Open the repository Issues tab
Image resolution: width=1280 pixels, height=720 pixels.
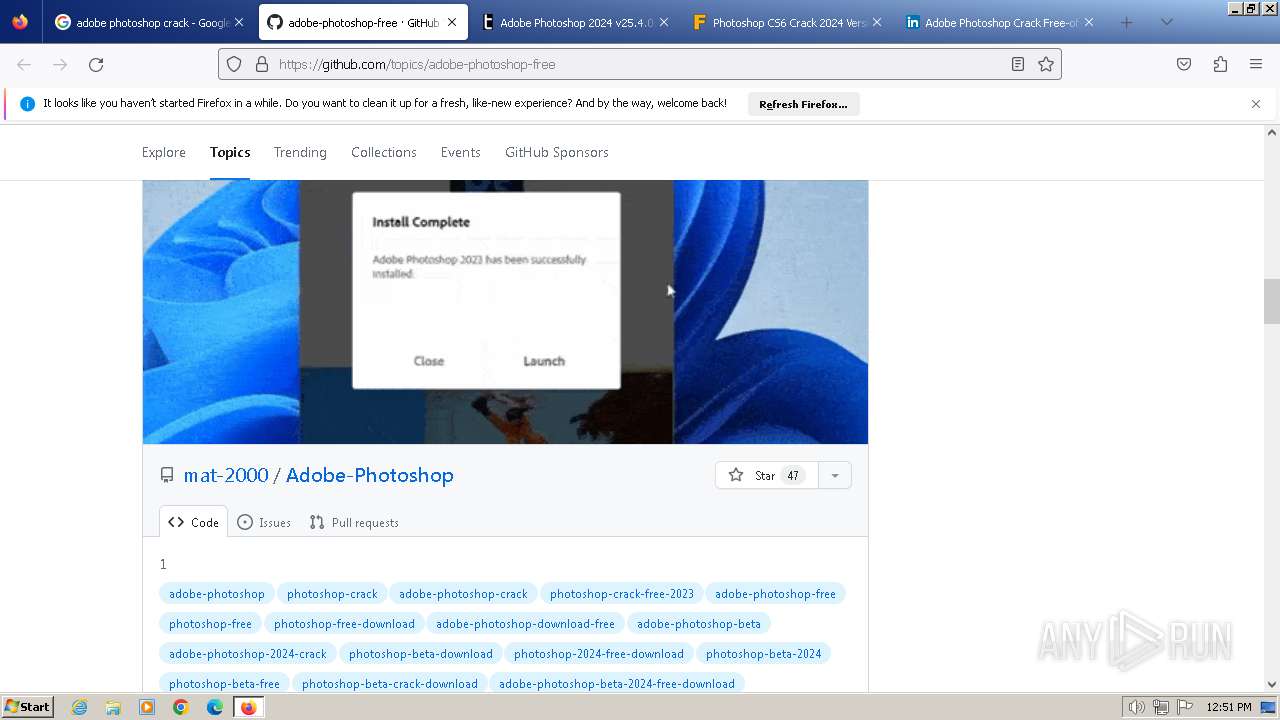click(x=264, y=522)
